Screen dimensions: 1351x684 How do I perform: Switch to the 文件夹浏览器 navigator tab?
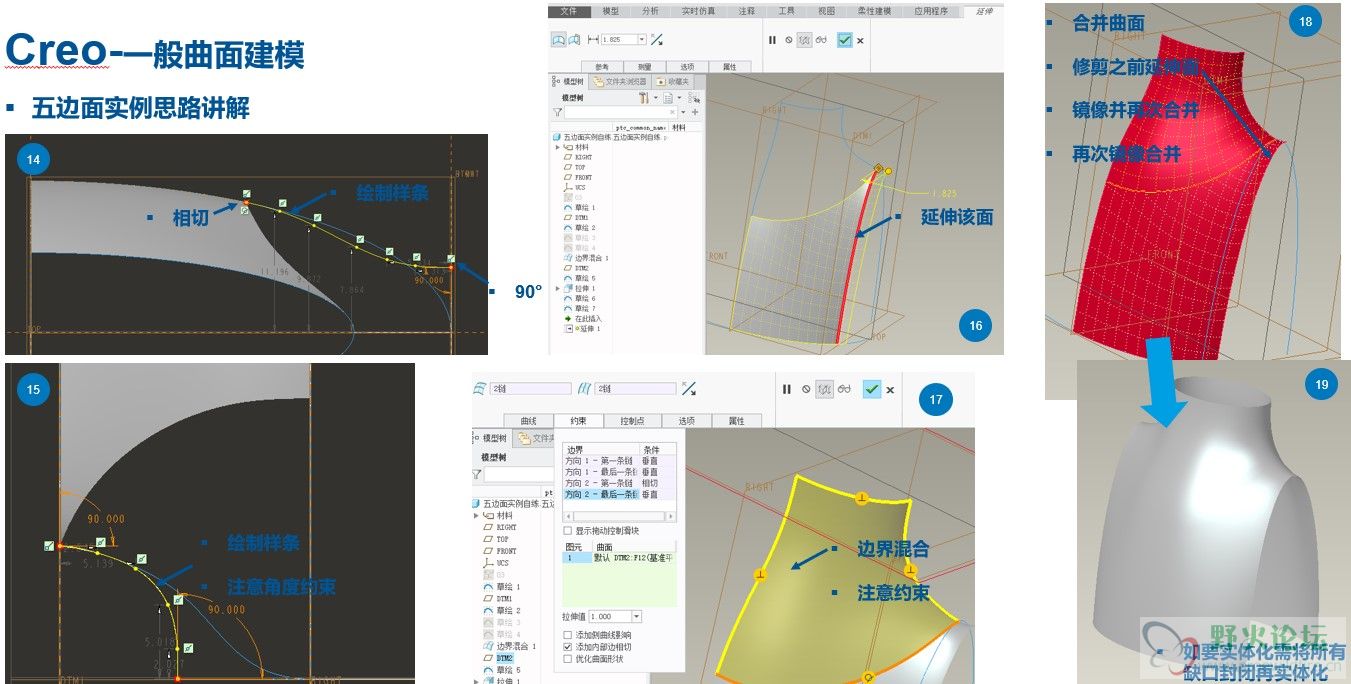coord(621,81)
